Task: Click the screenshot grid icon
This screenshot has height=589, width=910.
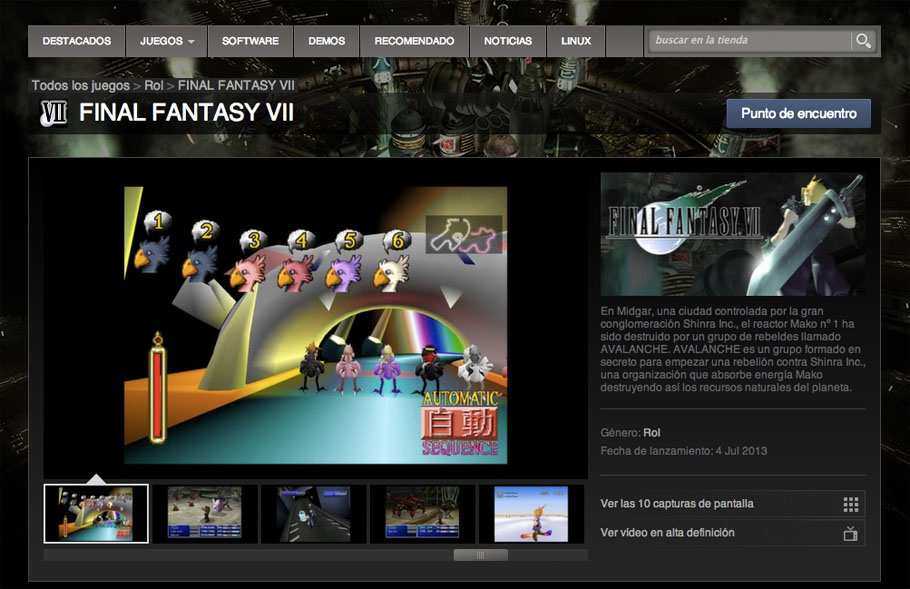Action: (x=850, y=504)
